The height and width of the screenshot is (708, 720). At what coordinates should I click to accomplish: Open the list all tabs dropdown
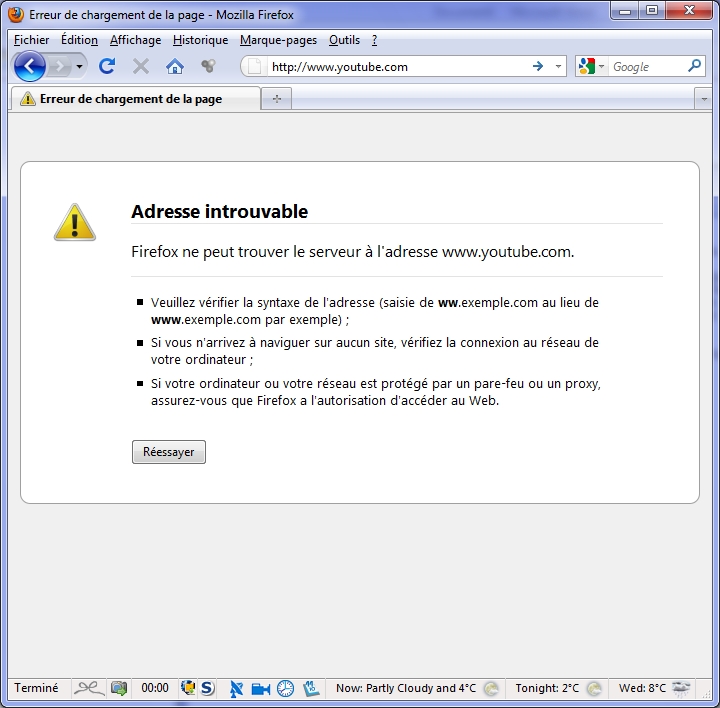(704, 99)
